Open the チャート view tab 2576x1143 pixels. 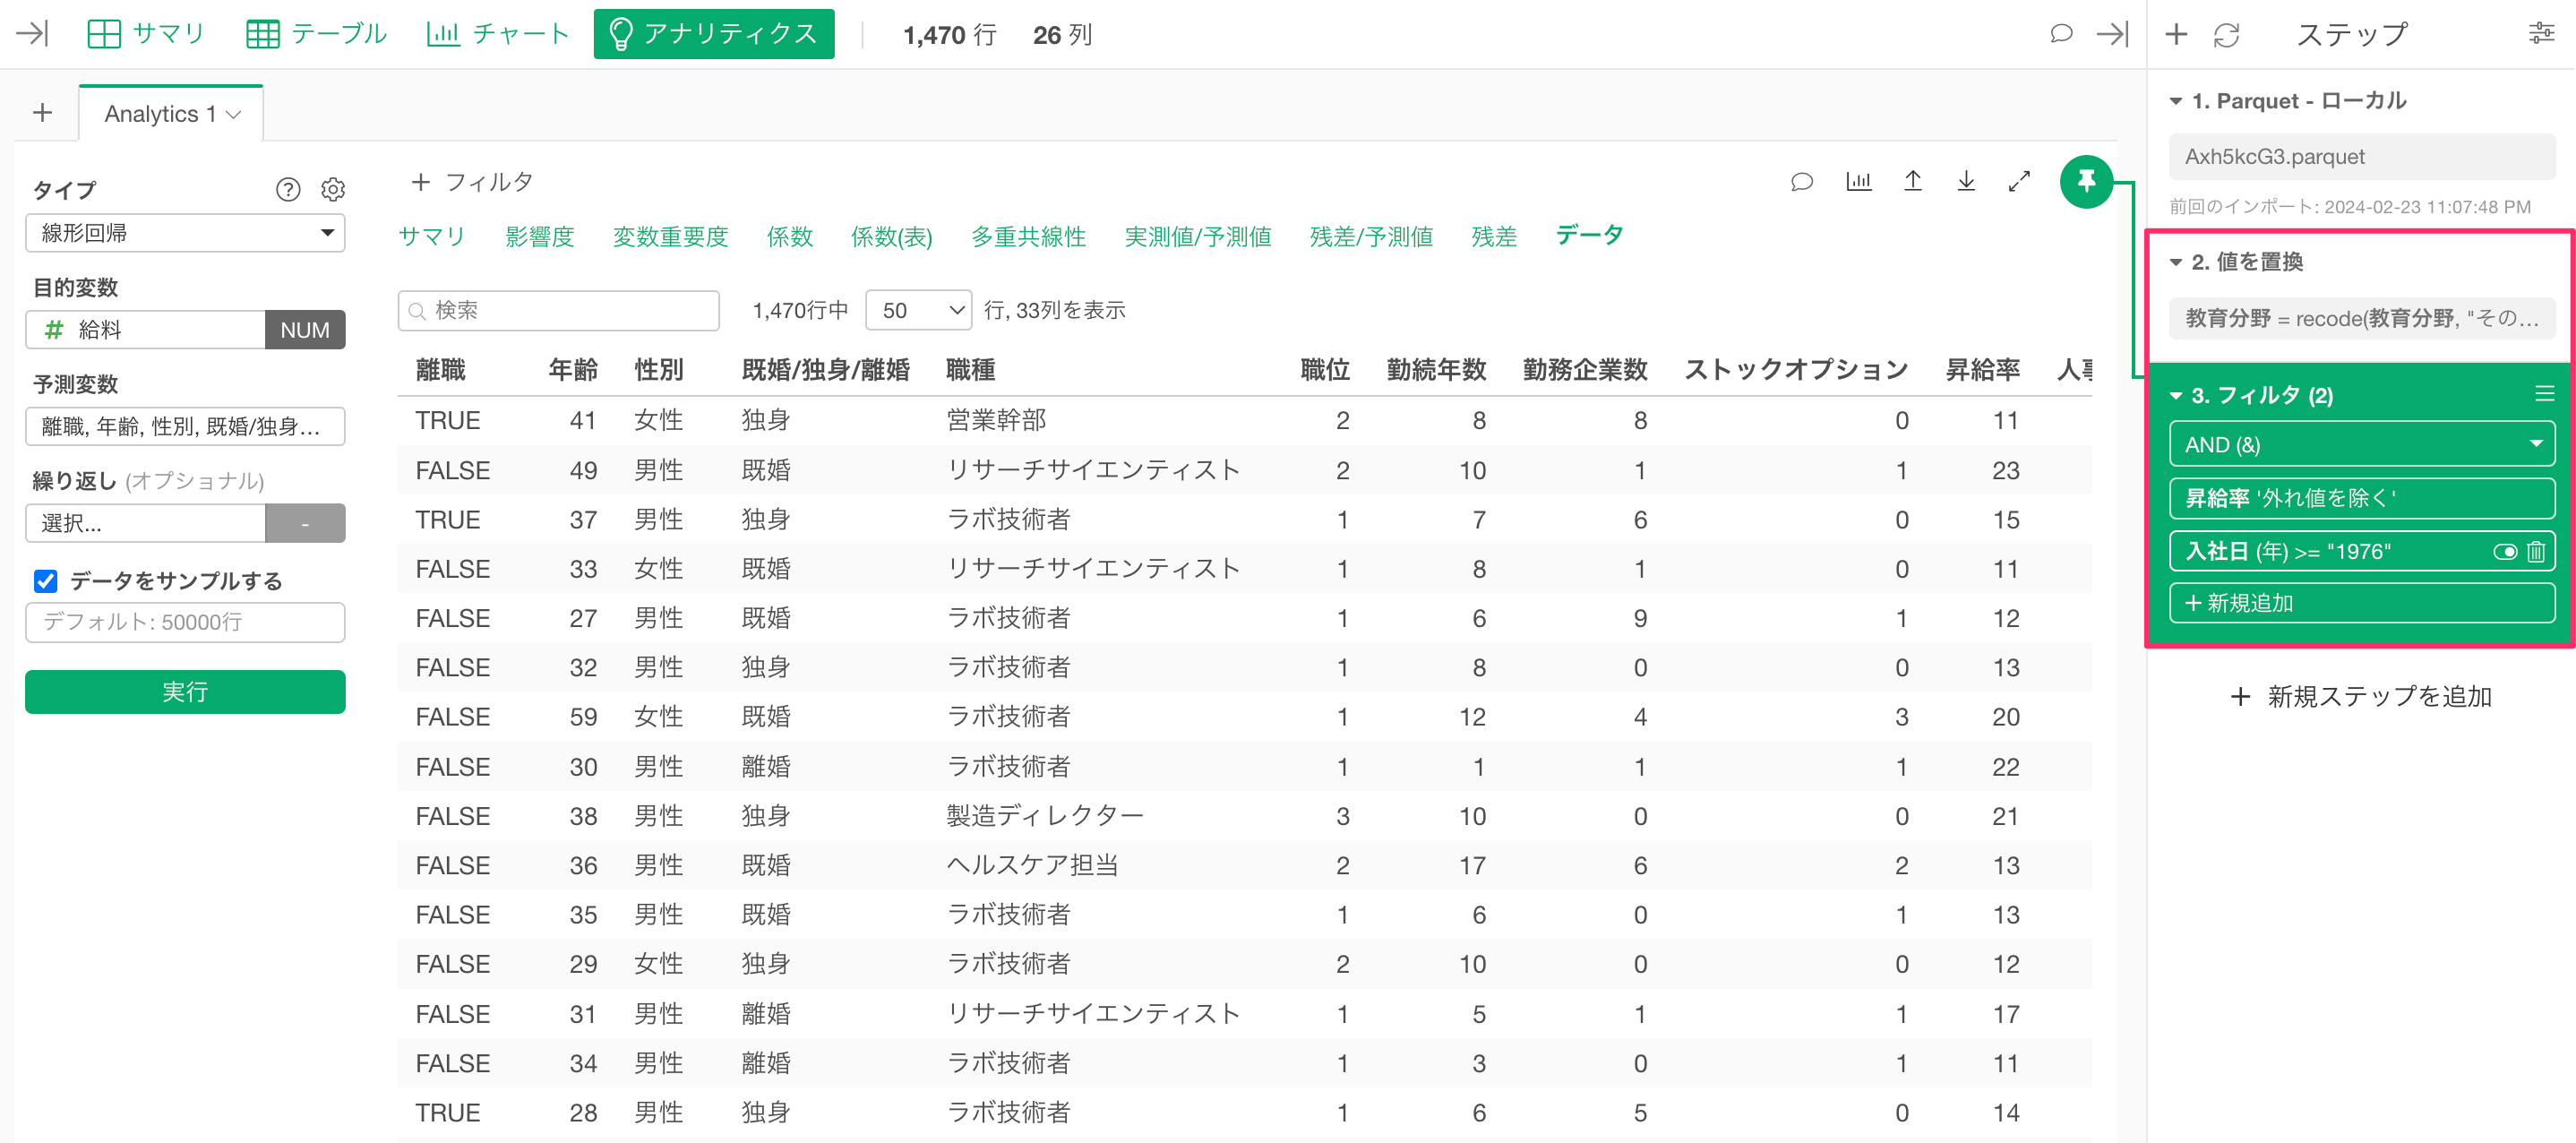pyautogui.click(x=497, y=34)
